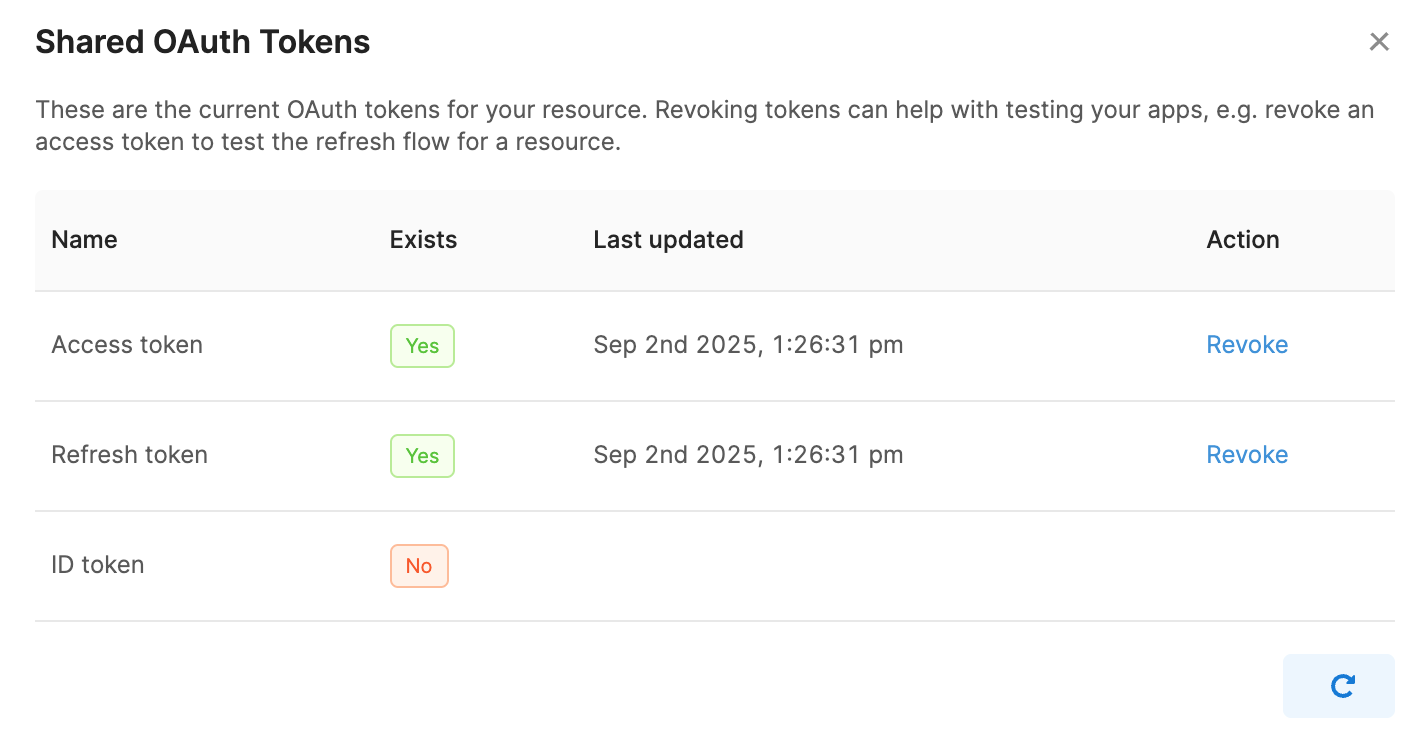Click the No badge for ID token
1428x744 pixels.
[x=419, y=566]
